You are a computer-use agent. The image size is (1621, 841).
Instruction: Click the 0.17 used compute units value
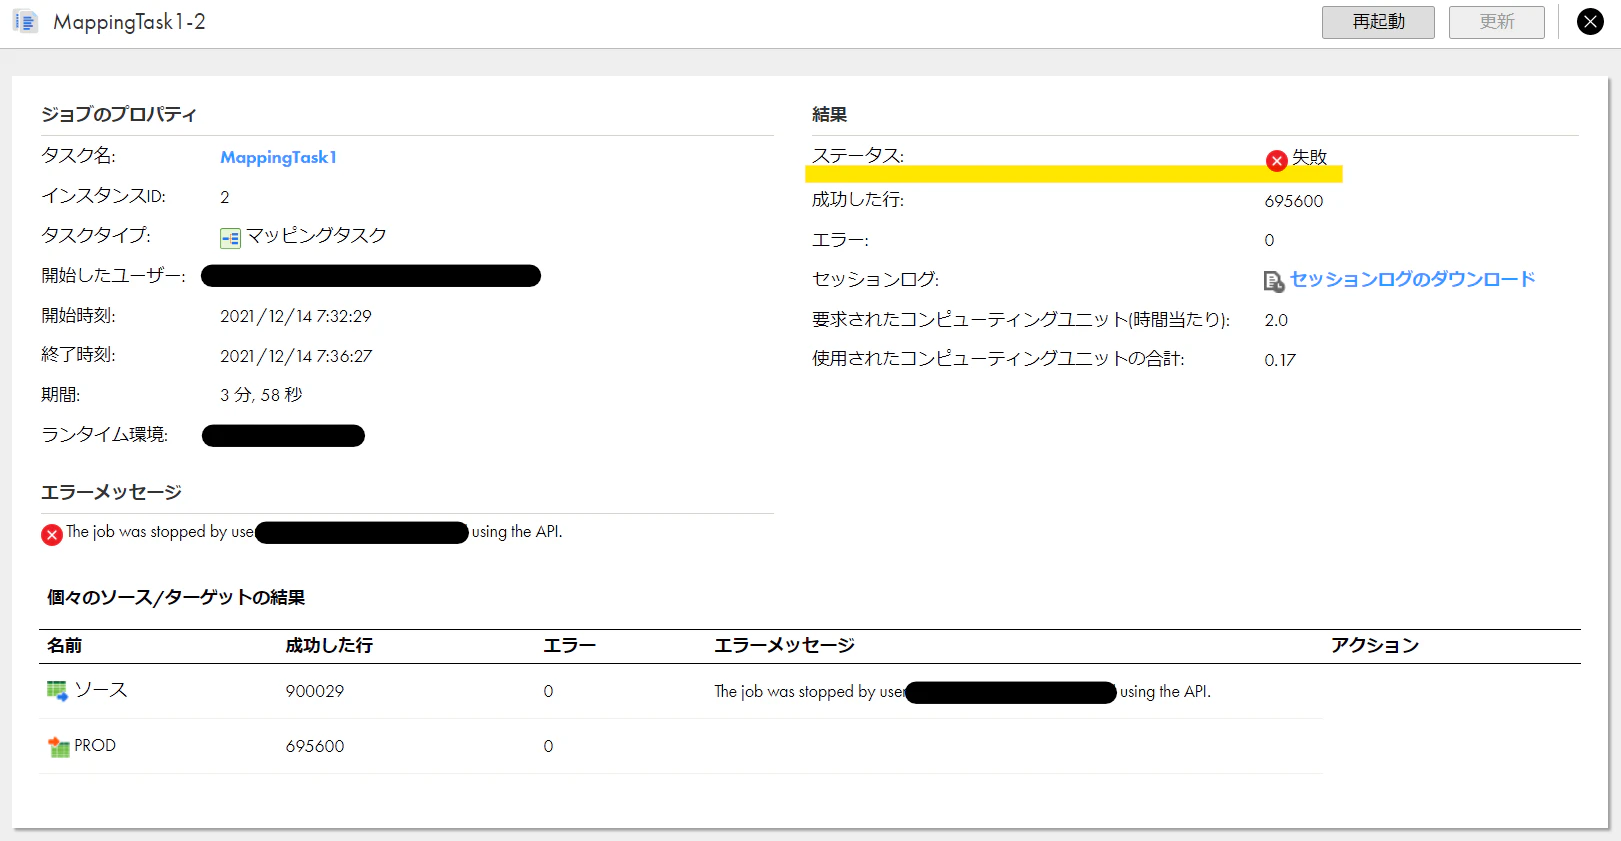coord(1280,360)
